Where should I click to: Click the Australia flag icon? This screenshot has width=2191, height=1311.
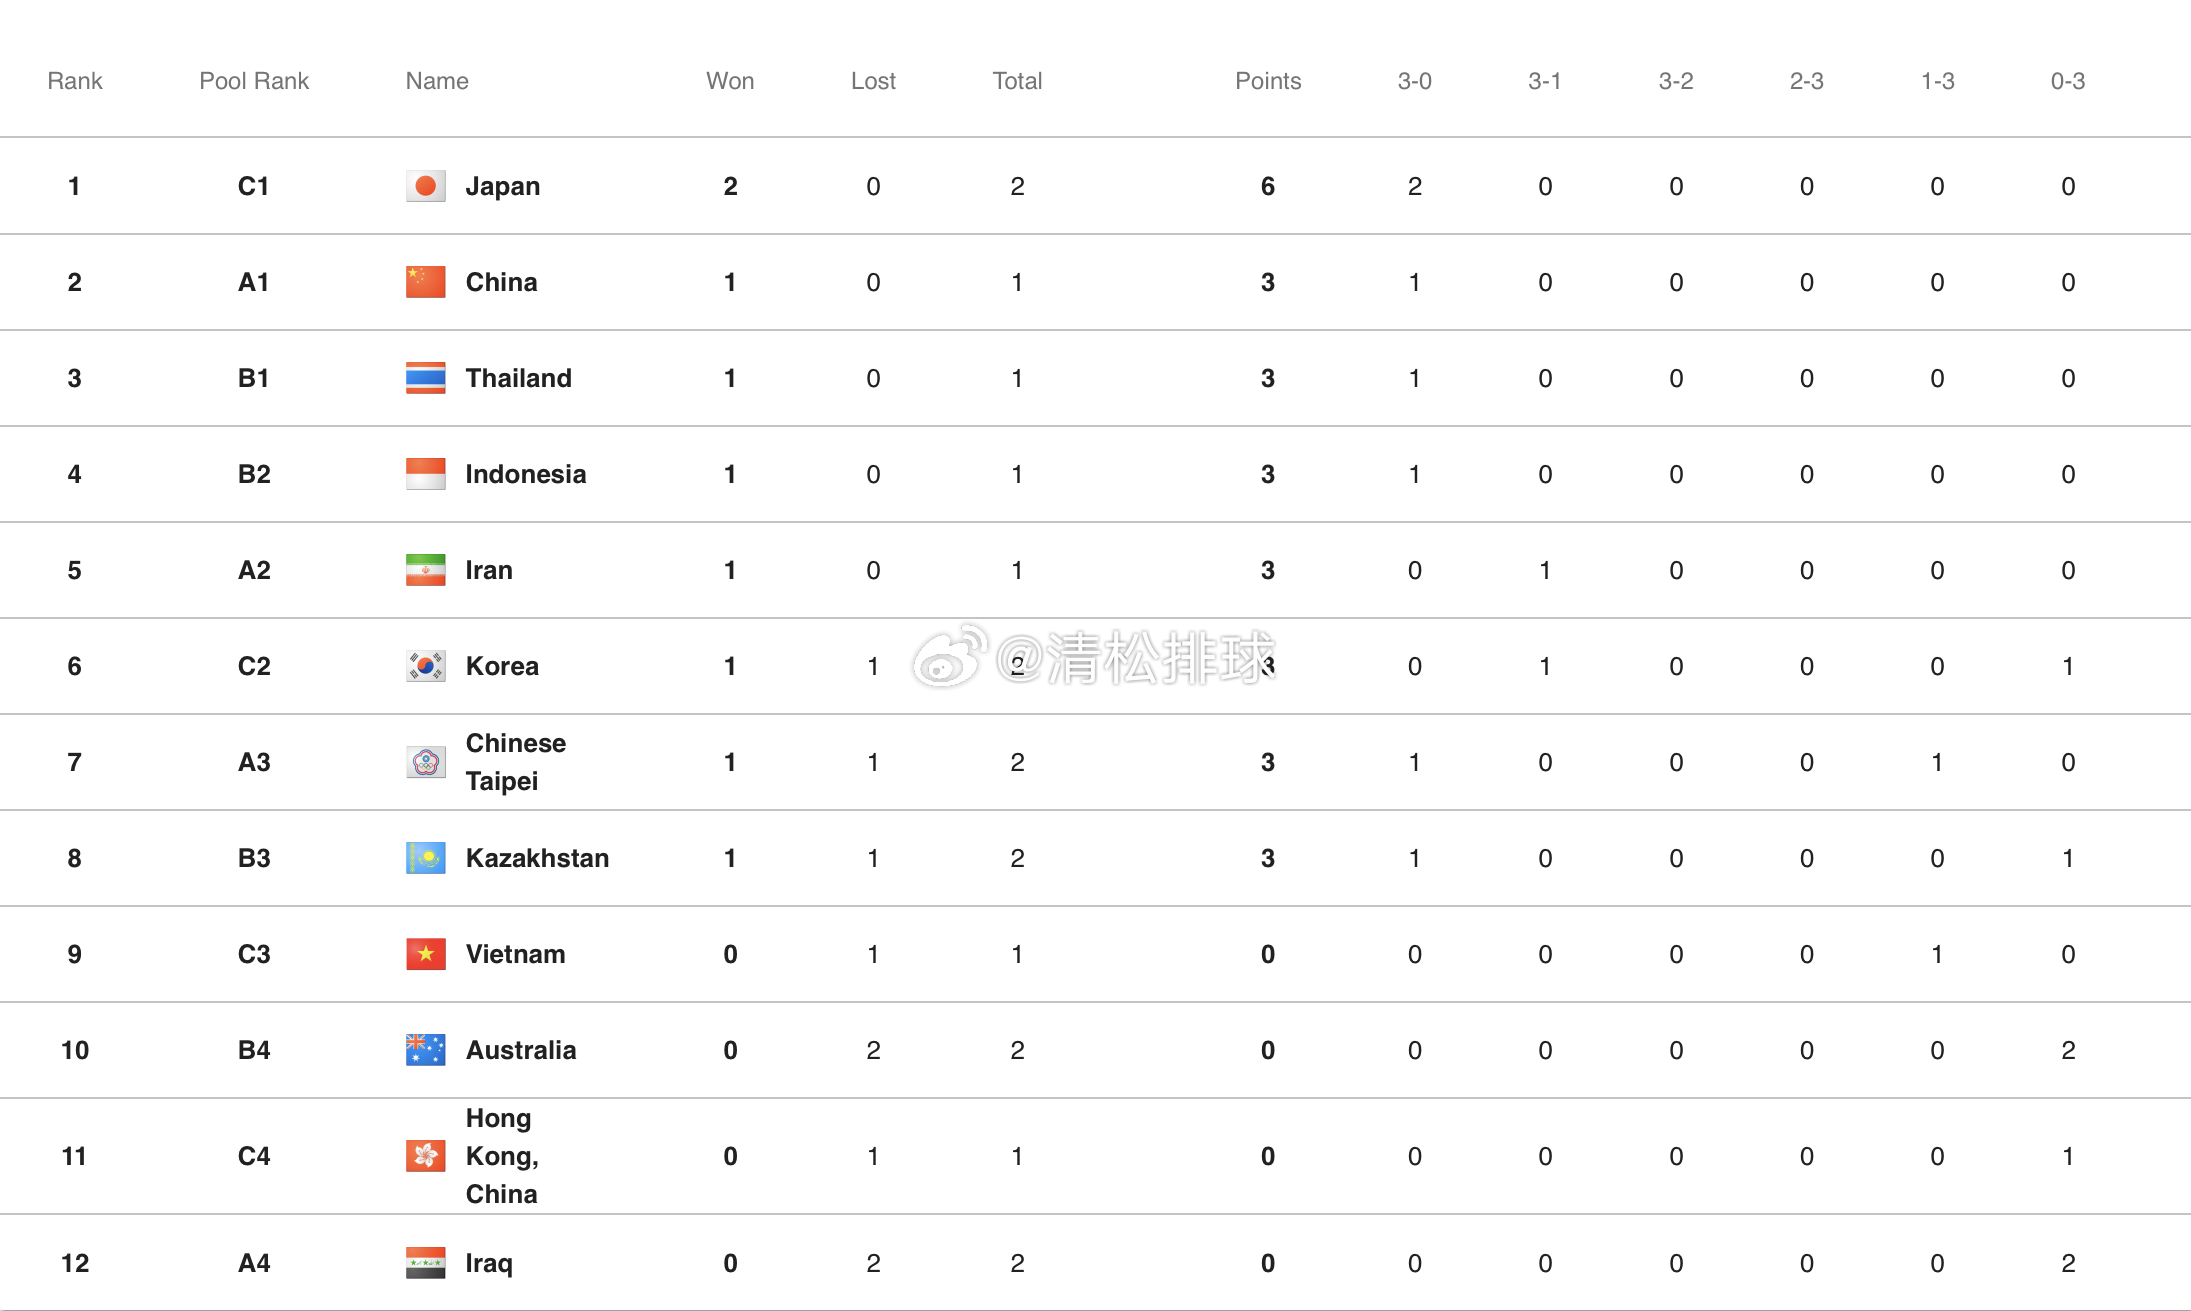pos(425,1050)
